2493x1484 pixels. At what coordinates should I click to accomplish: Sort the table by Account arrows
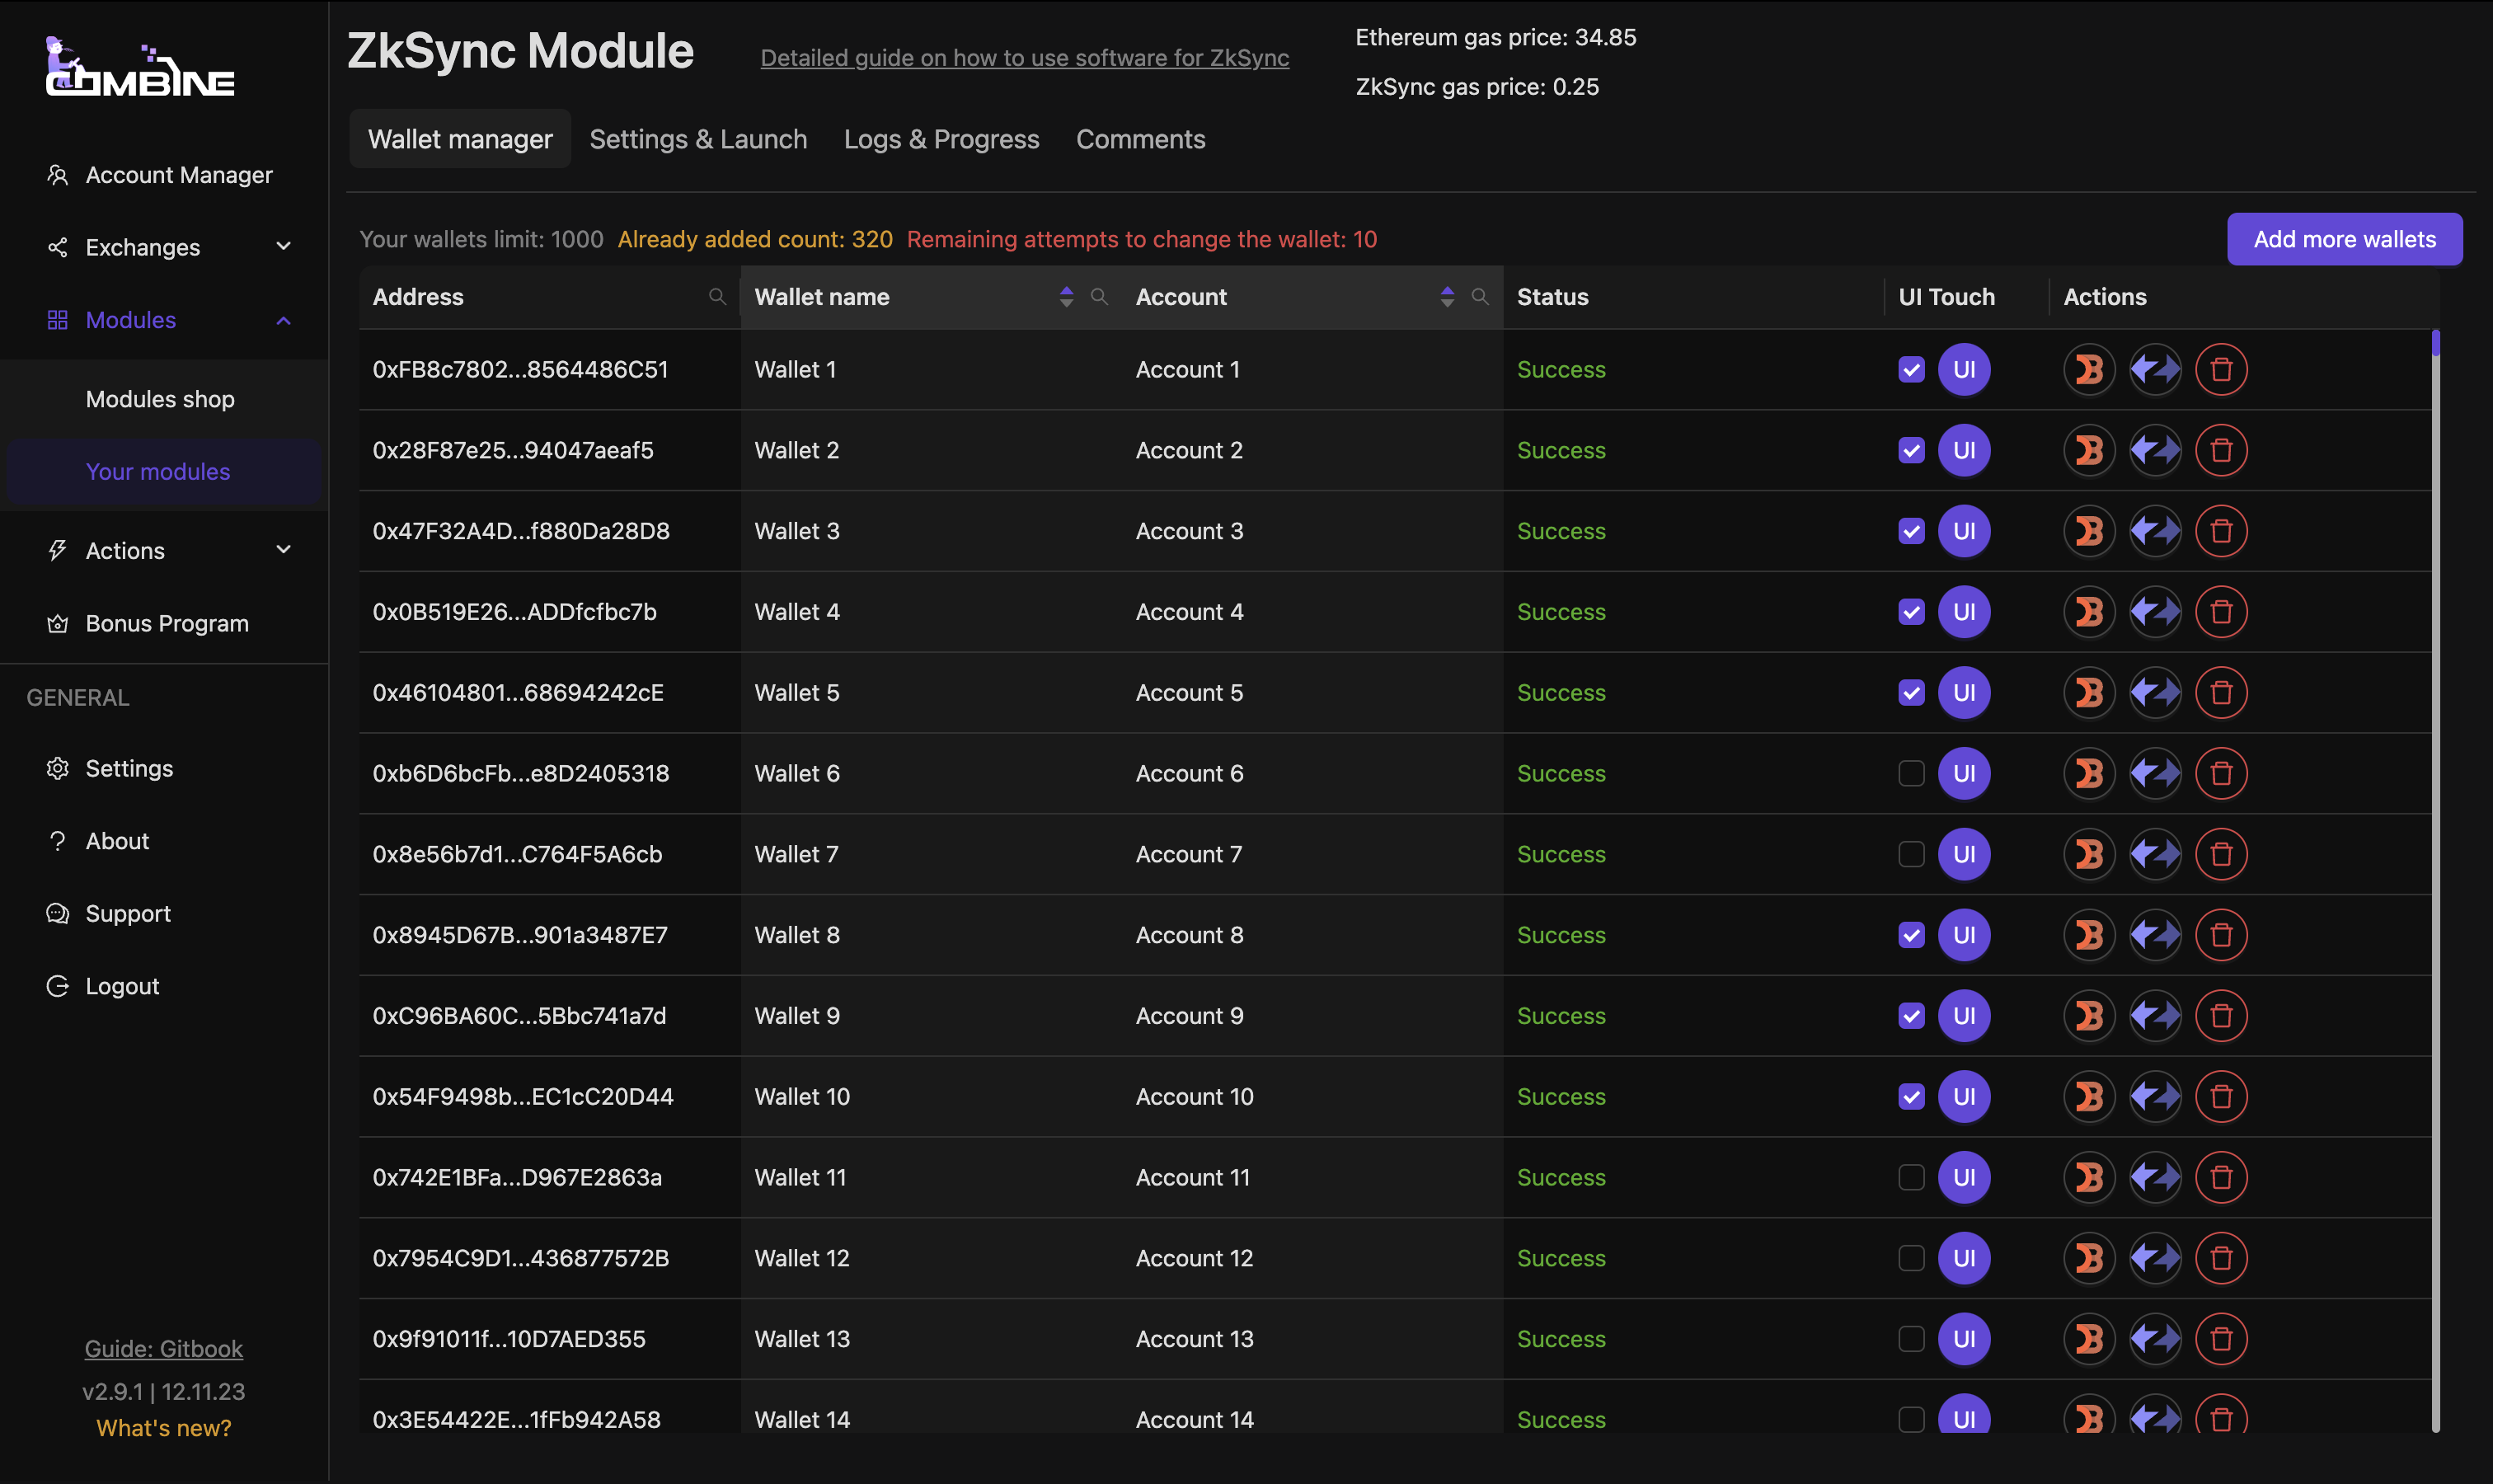1447,296
